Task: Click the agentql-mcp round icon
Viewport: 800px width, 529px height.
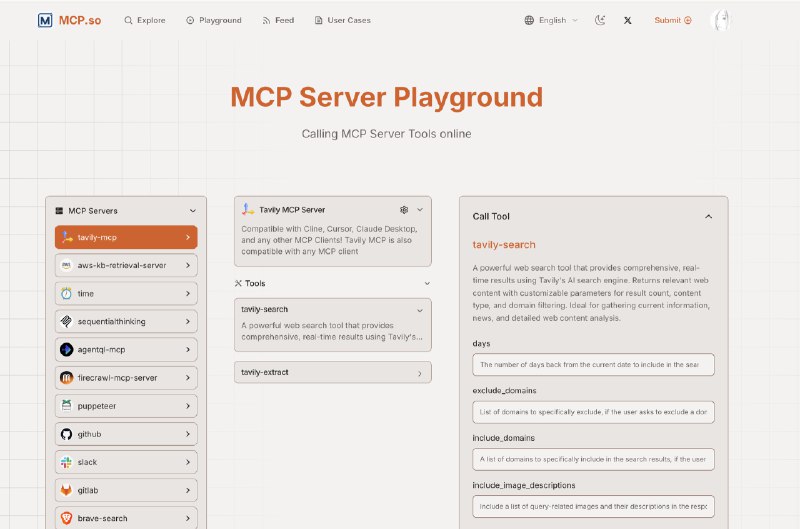Action: 66,349
